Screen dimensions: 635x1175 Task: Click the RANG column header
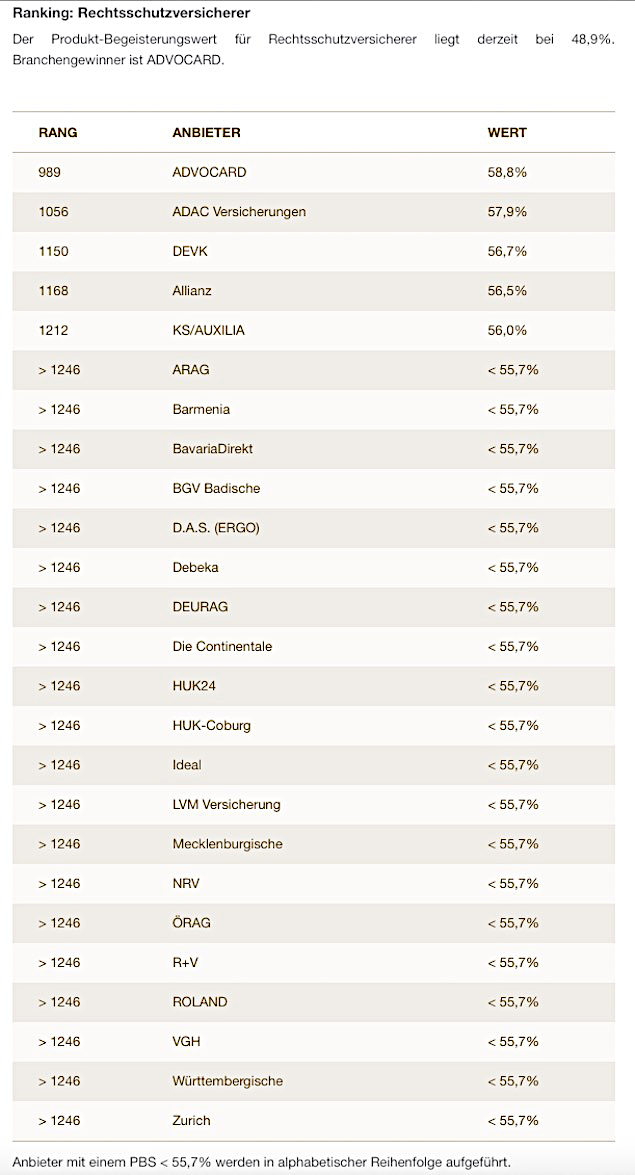point(58,132)
